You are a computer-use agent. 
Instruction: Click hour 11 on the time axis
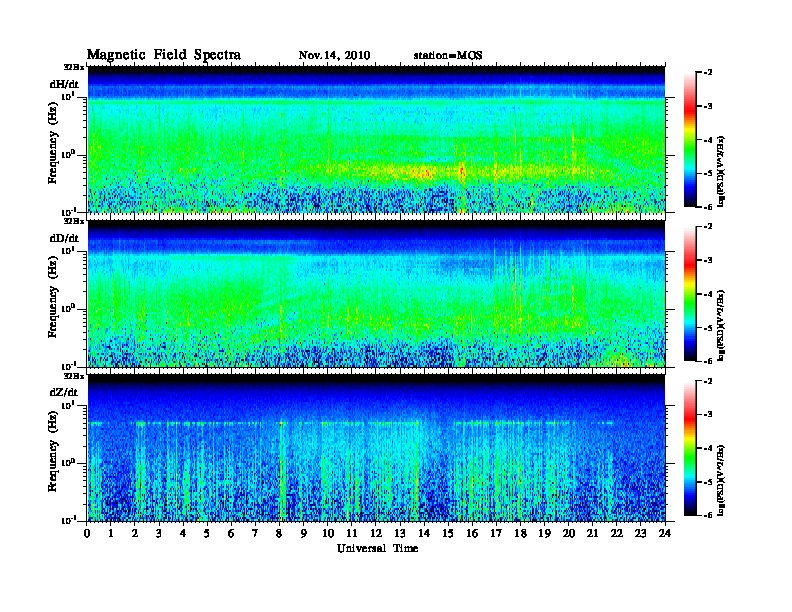tap(352, 534)
